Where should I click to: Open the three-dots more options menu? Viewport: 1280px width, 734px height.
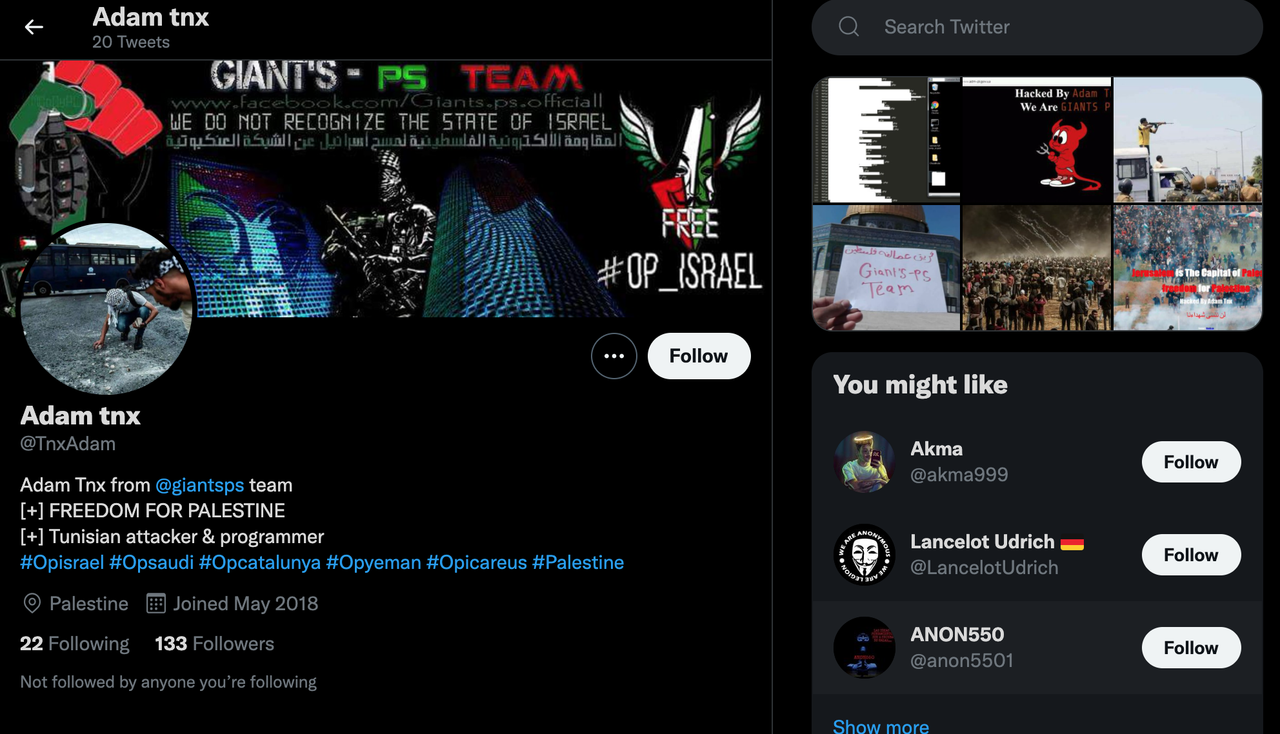pyautogui.click(x=614, y=356)
